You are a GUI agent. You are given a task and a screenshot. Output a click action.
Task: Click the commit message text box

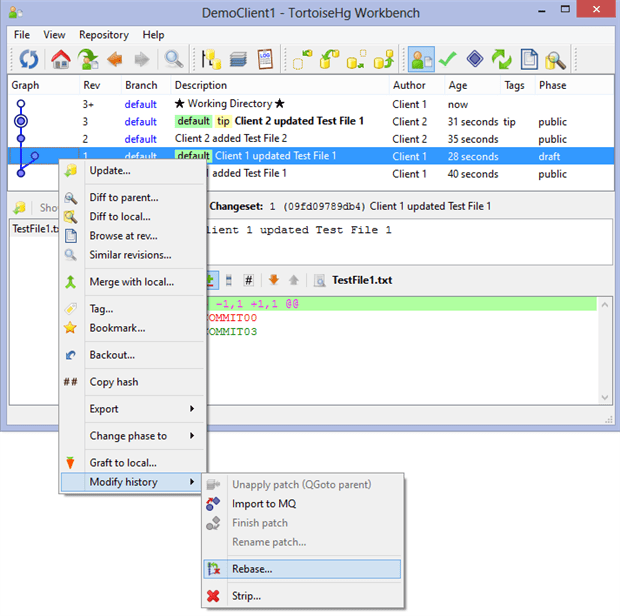point(409,242)
